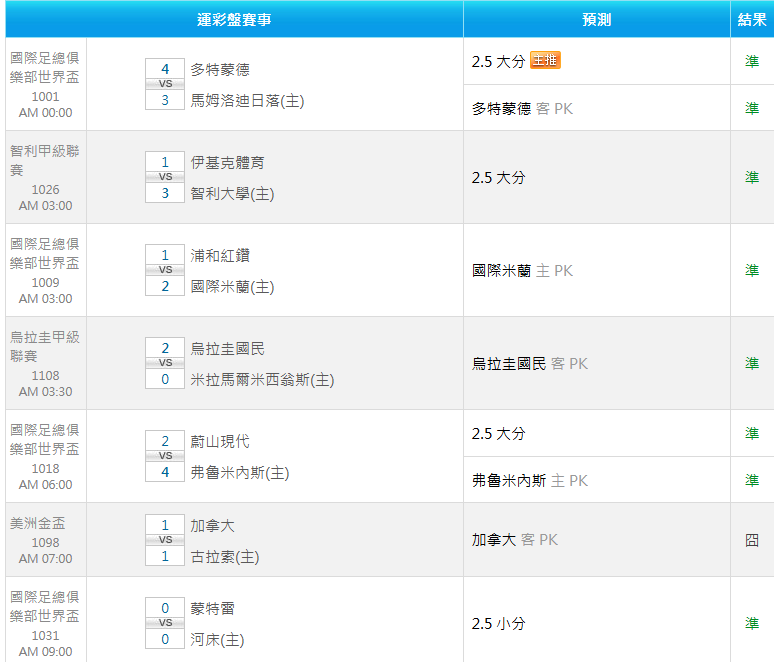Click the 弗魯米內斯 主 PK prediction
This screenshot has width=774, height=662.
tap(530, 480)
